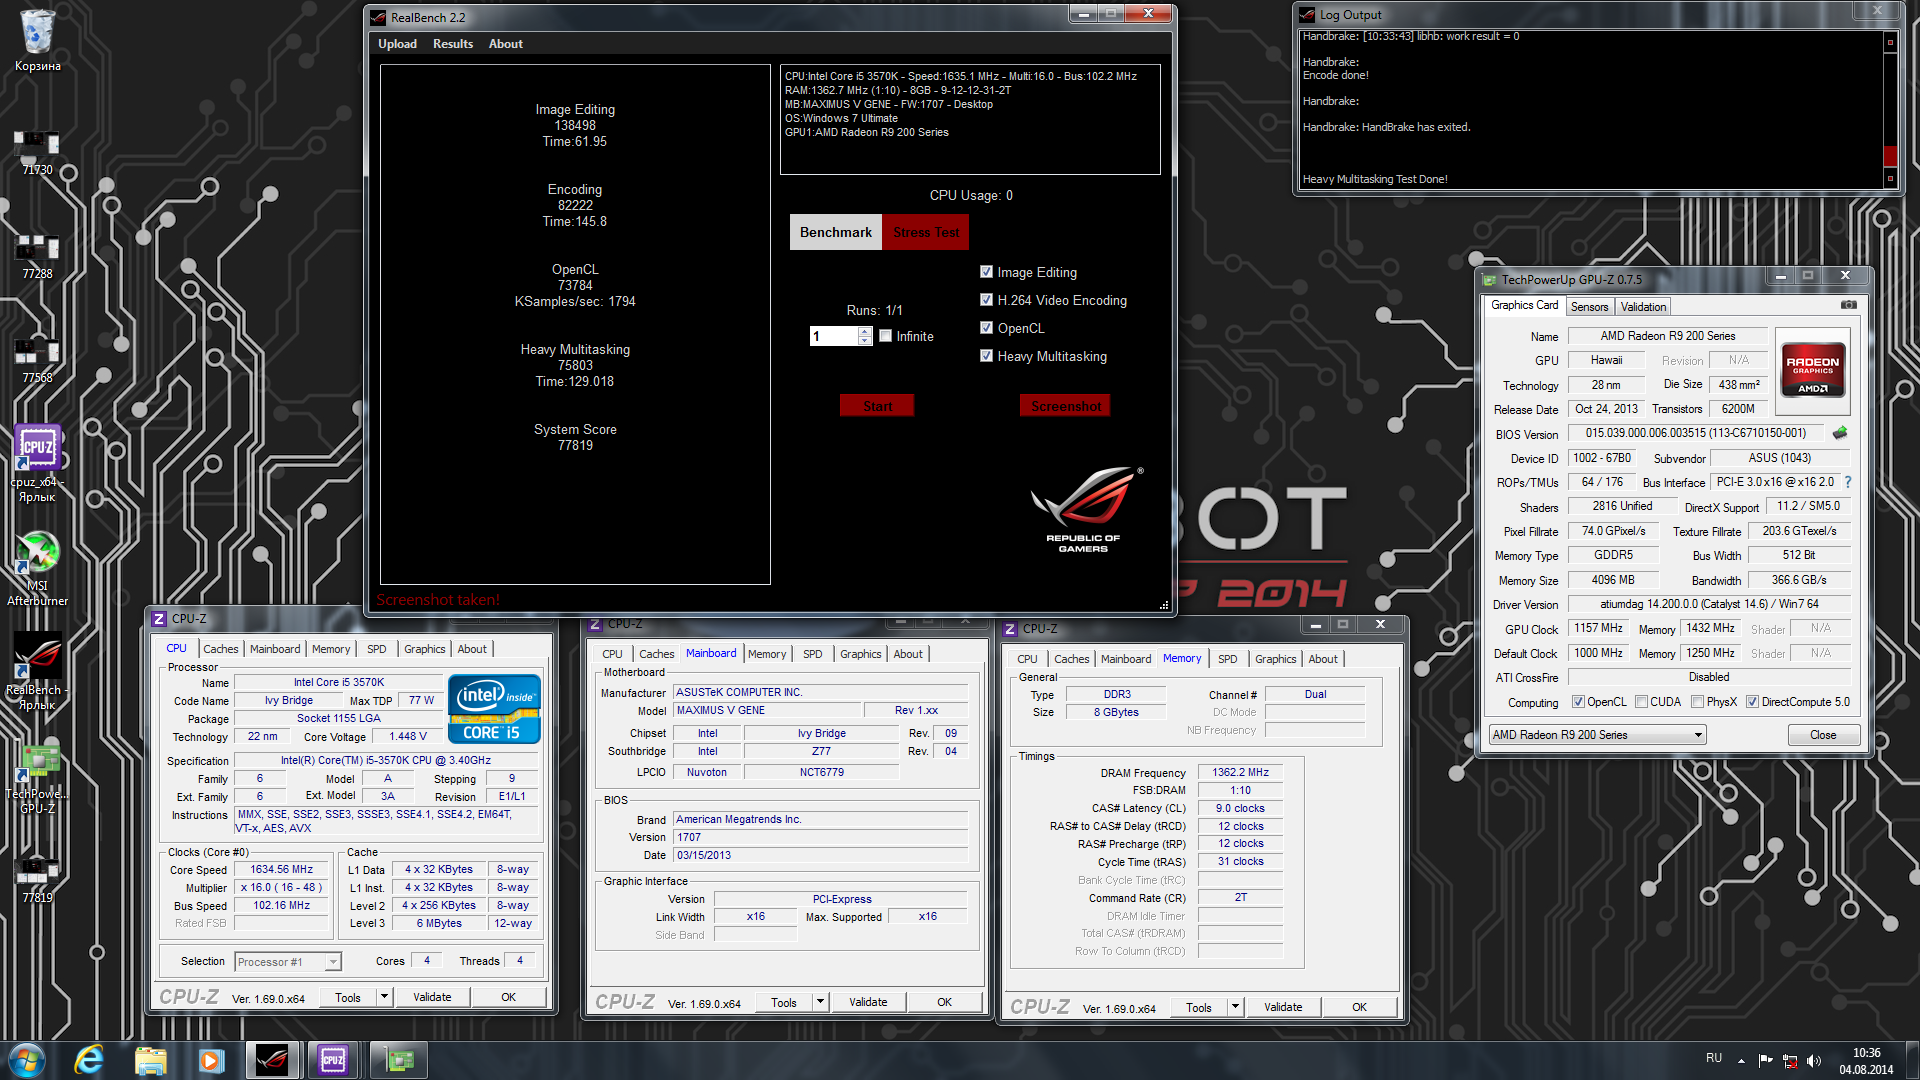The height and width of the screenshot is (1080, 1920).
Task: Click the GPU-Z BIOS save chip icon
Action: [x=1840, y=433]
